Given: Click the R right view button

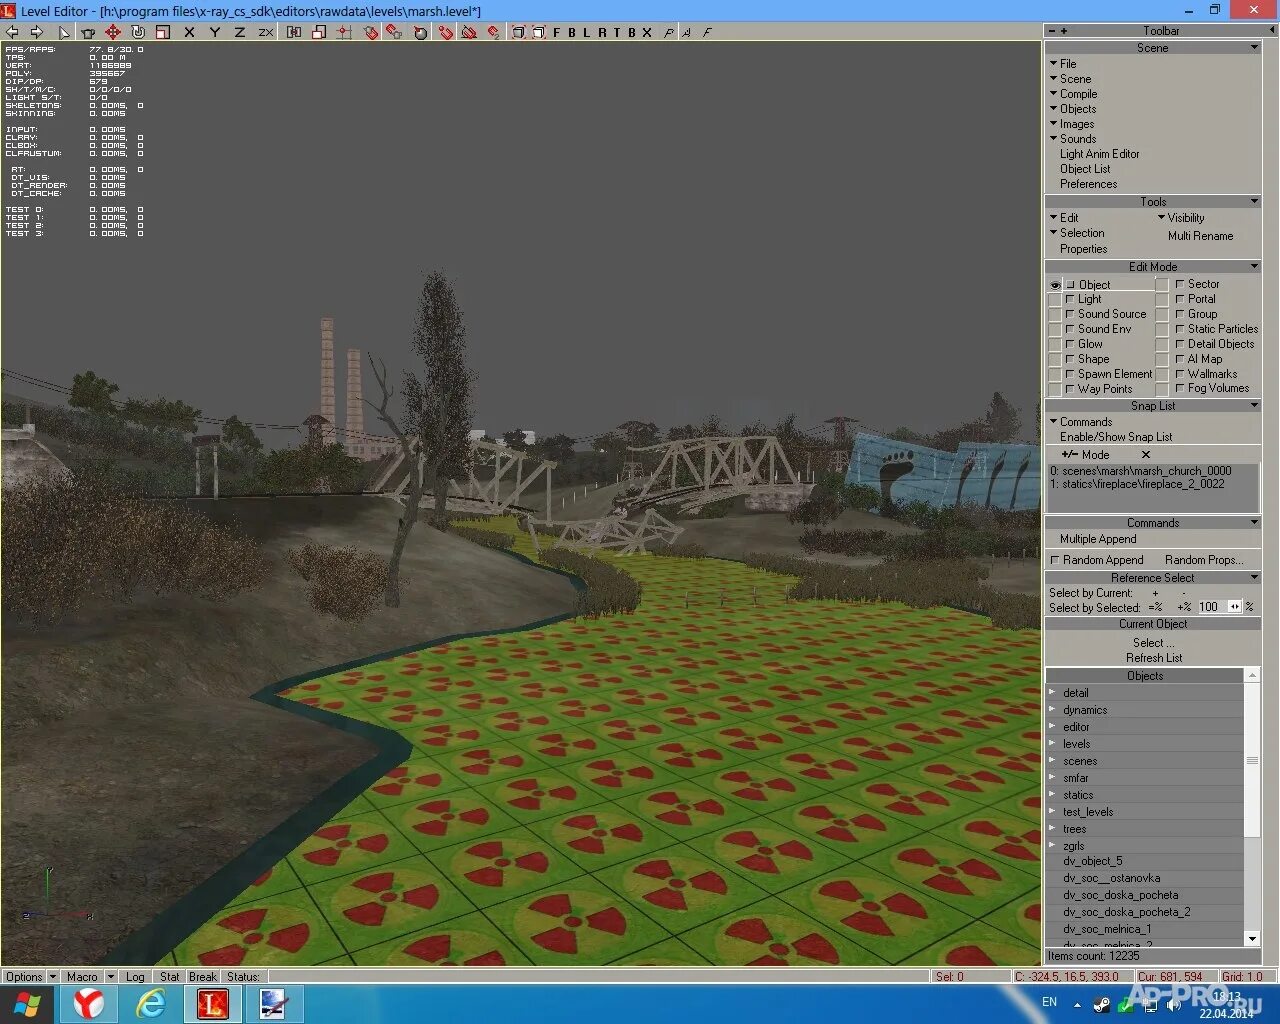Looking at the screenshot, I should (x=602, y=32).
